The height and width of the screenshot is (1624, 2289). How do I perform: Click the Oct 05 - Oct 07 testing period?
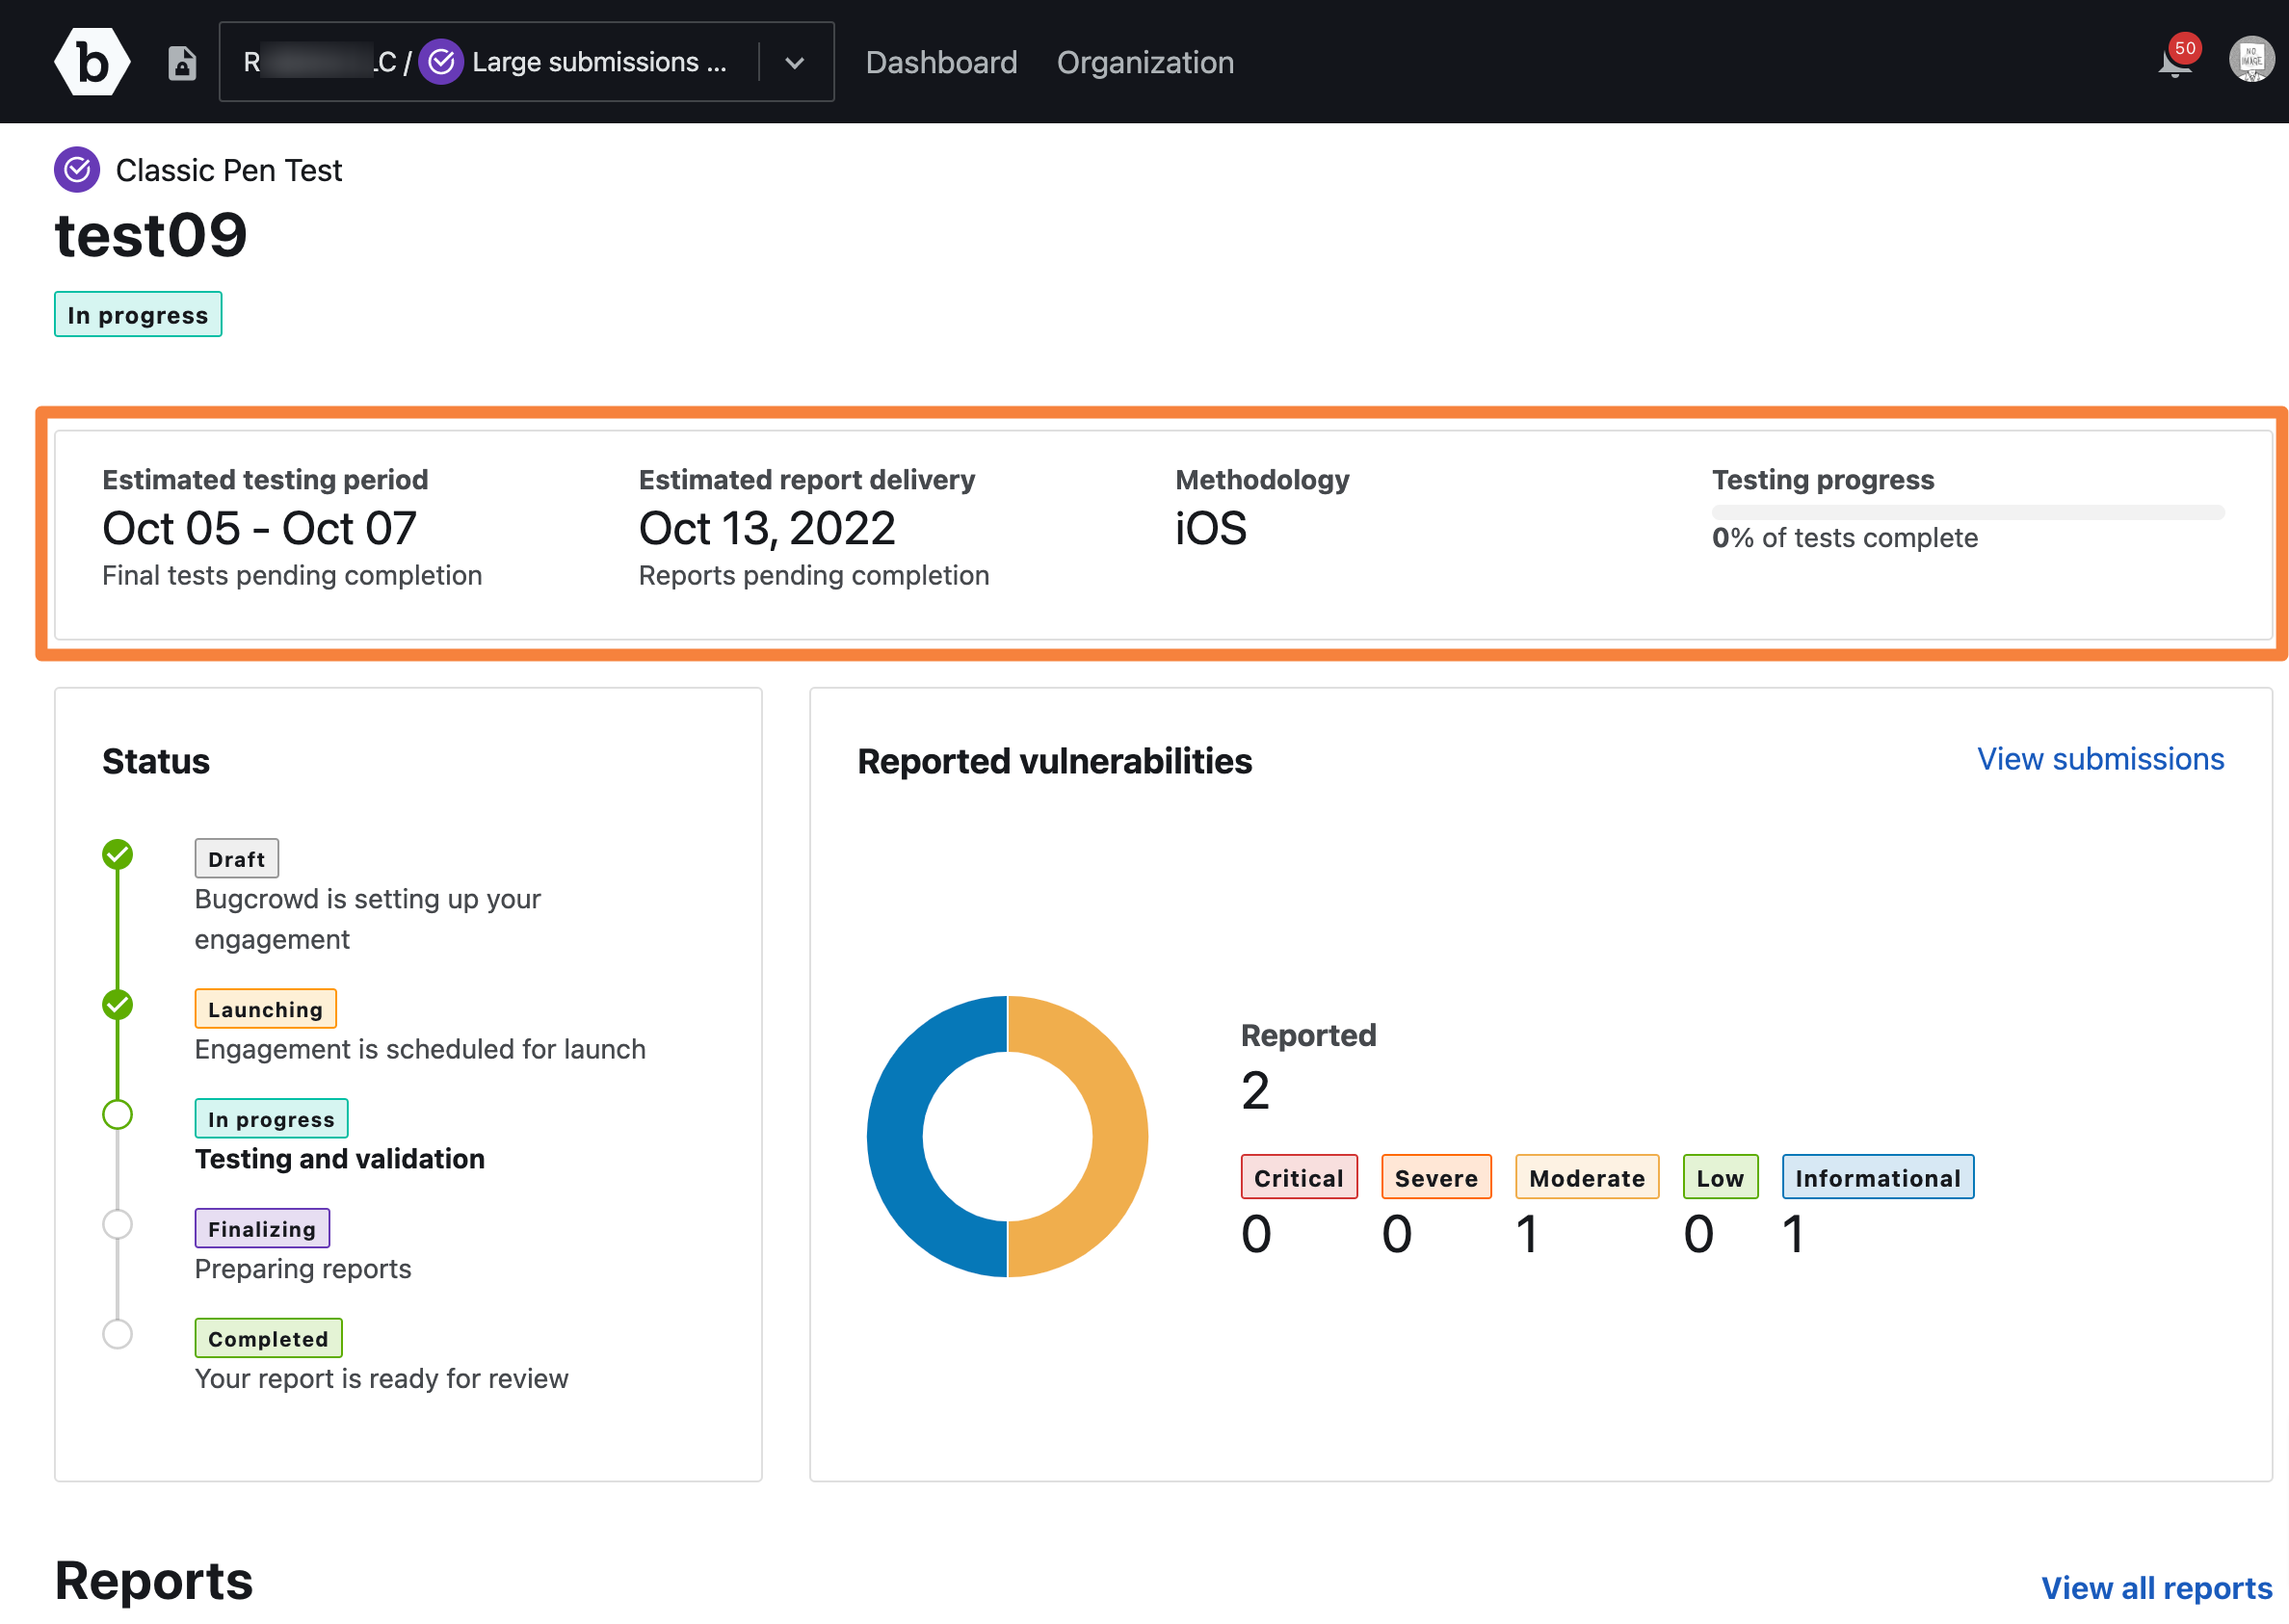pos(259,528)
